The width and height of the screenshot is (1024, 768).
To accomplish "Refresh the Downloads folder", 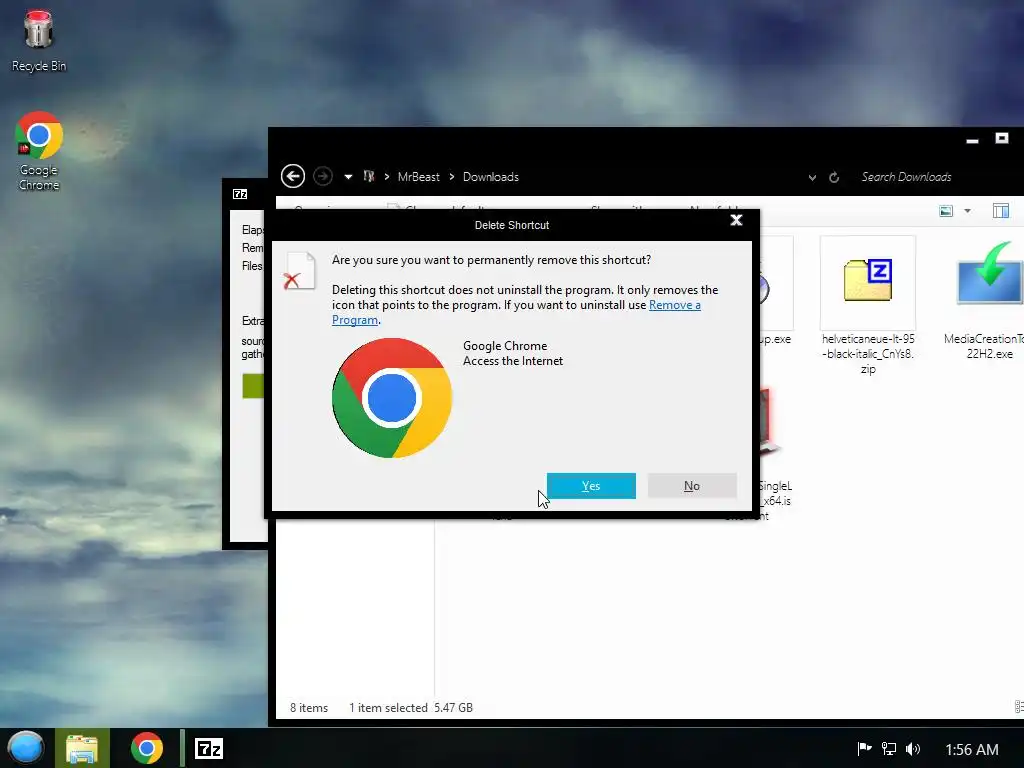I will (x=834, y=178).
